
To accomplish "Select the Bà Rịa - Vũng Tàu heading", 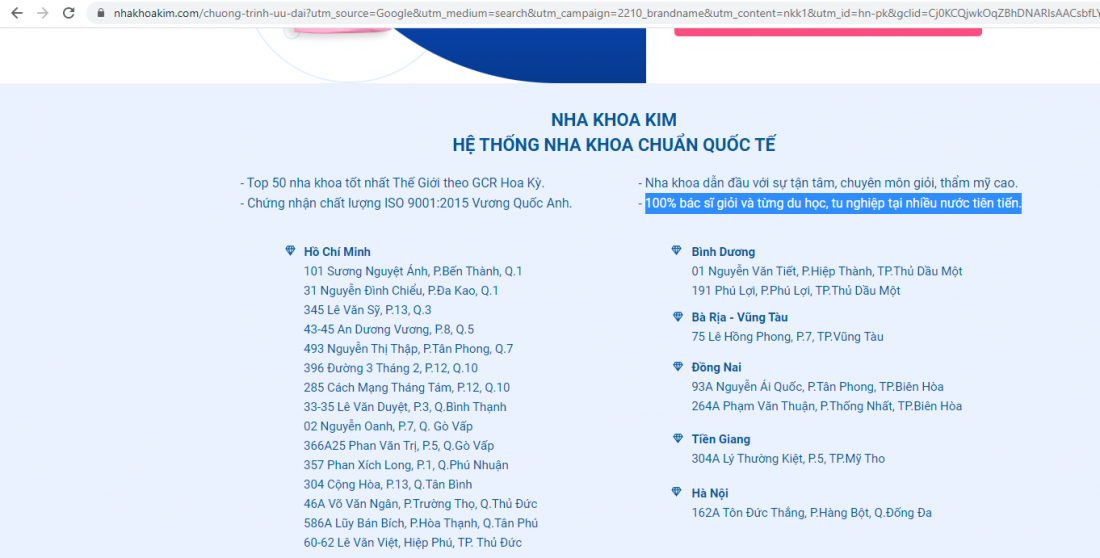I will (x=739, y=317).
